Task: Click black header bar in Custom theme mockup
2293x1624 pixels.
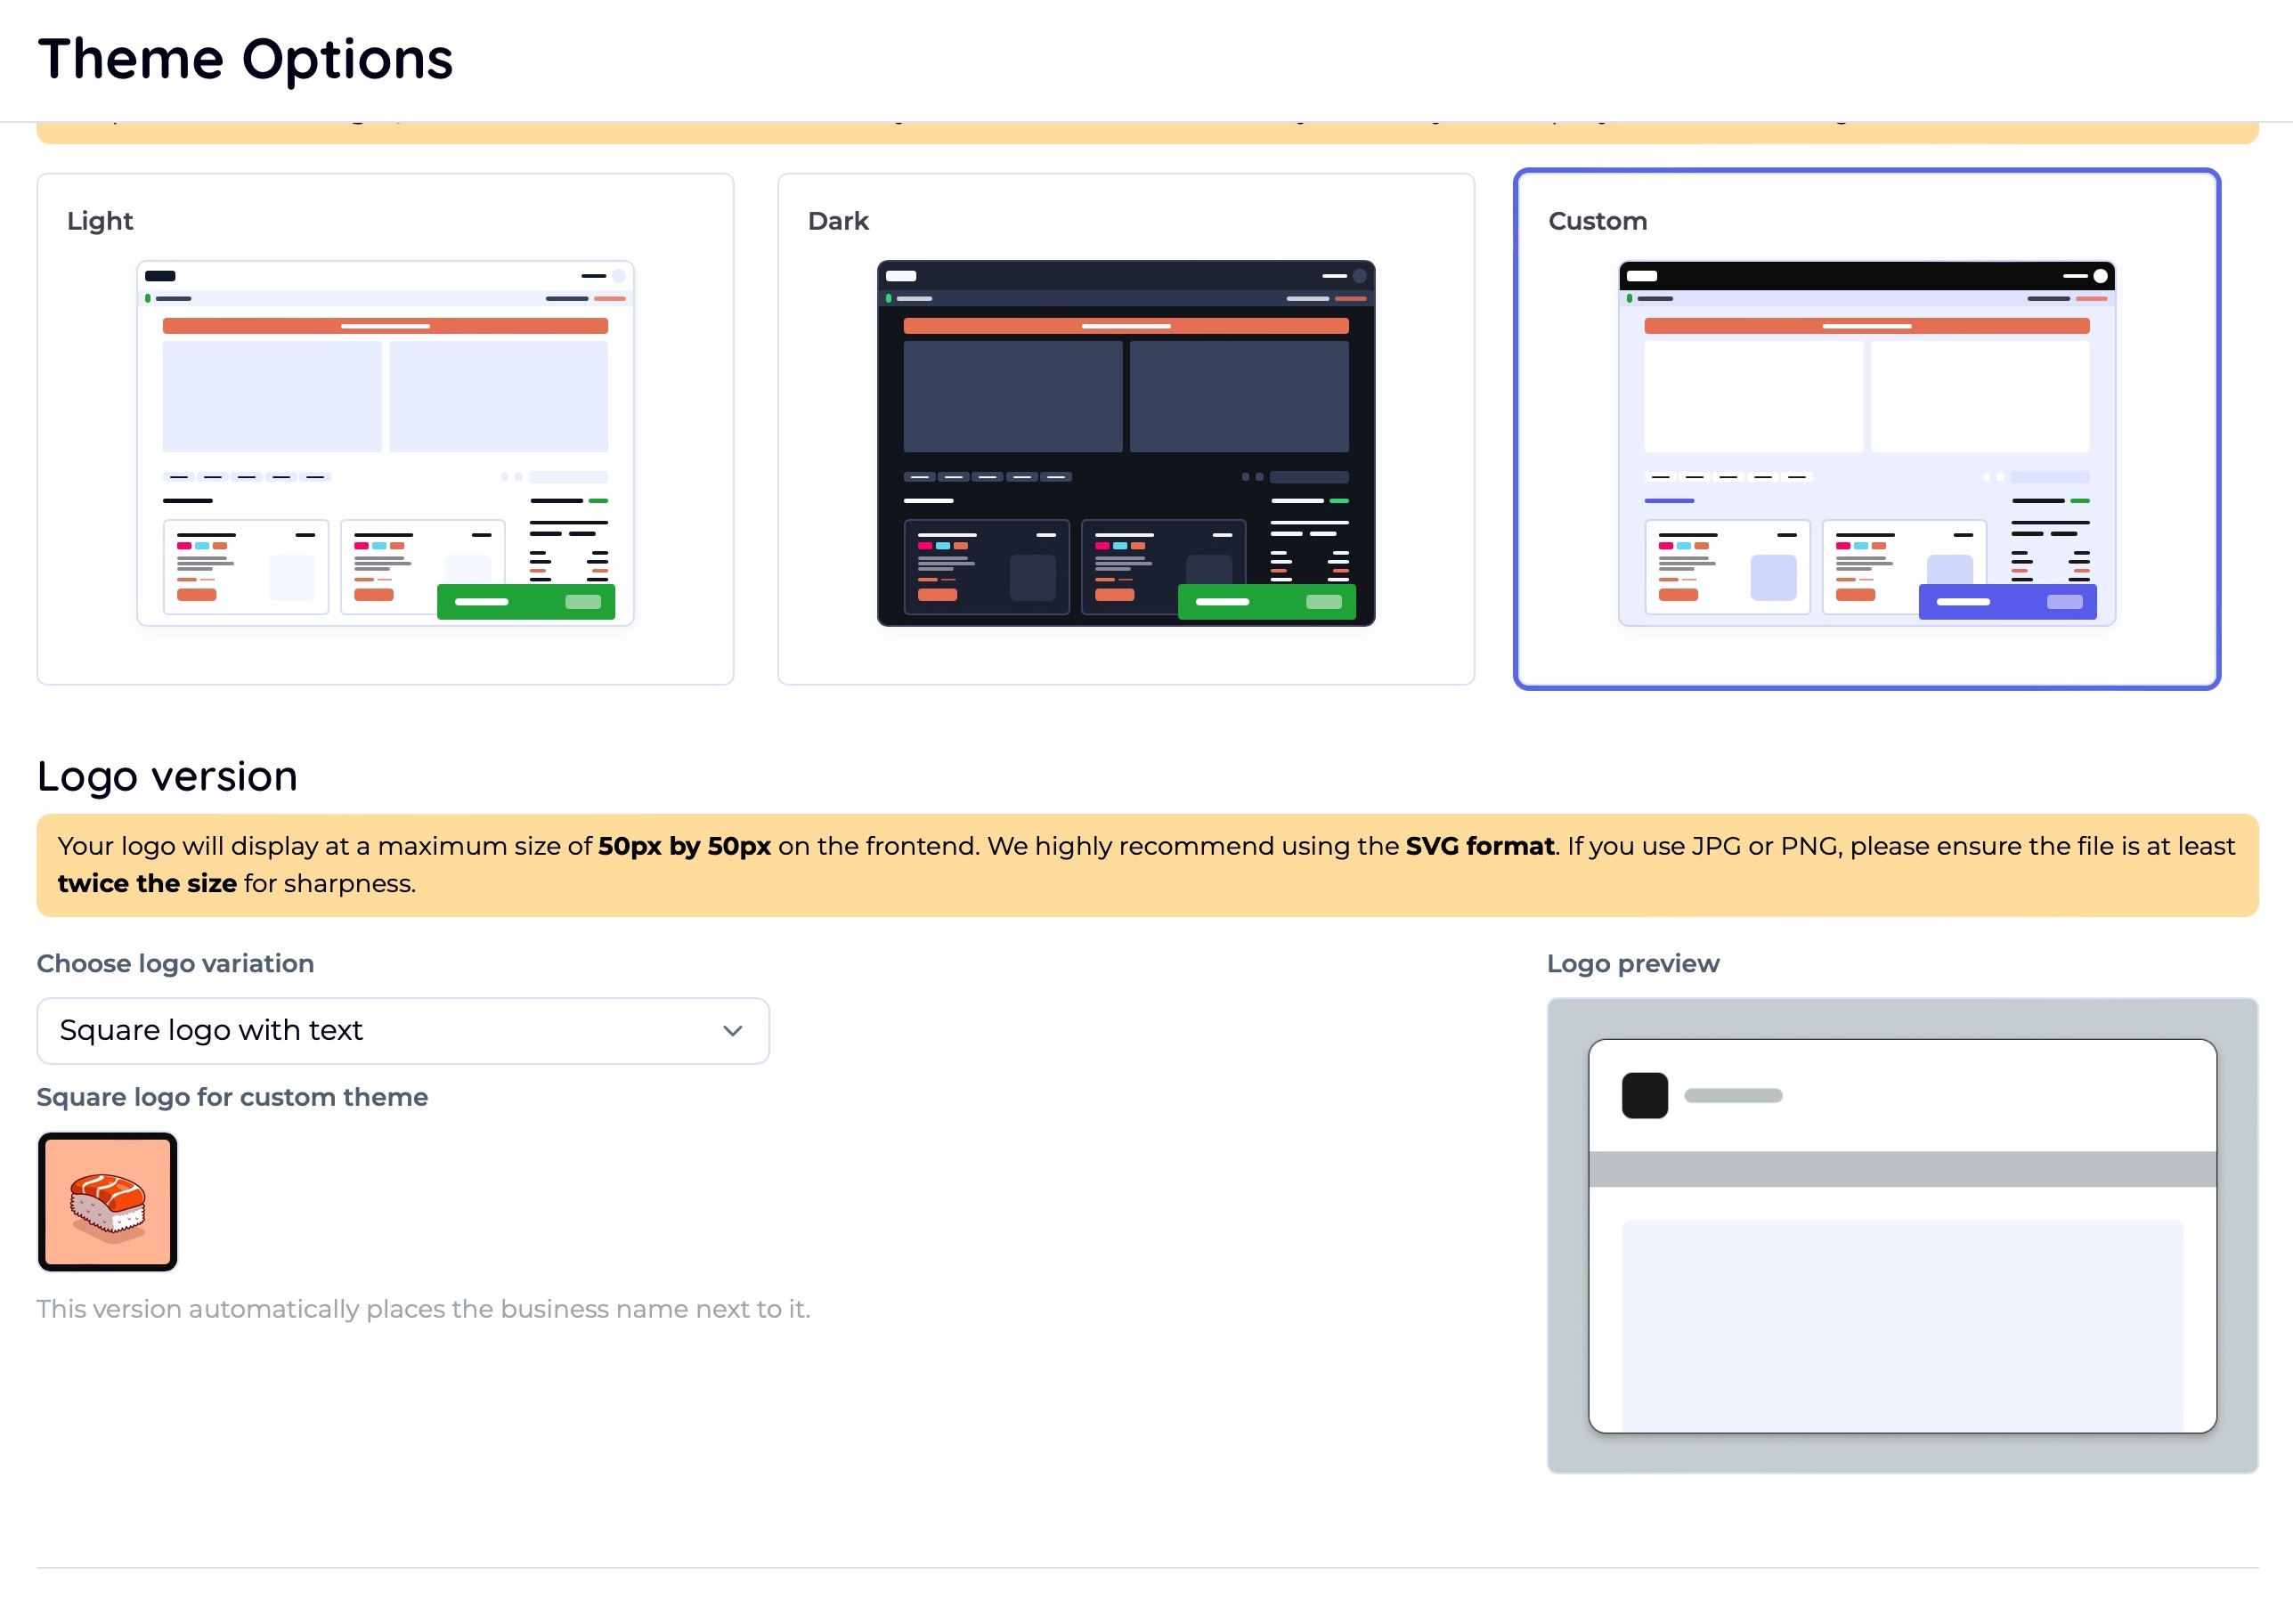Action: (1866, 276)
